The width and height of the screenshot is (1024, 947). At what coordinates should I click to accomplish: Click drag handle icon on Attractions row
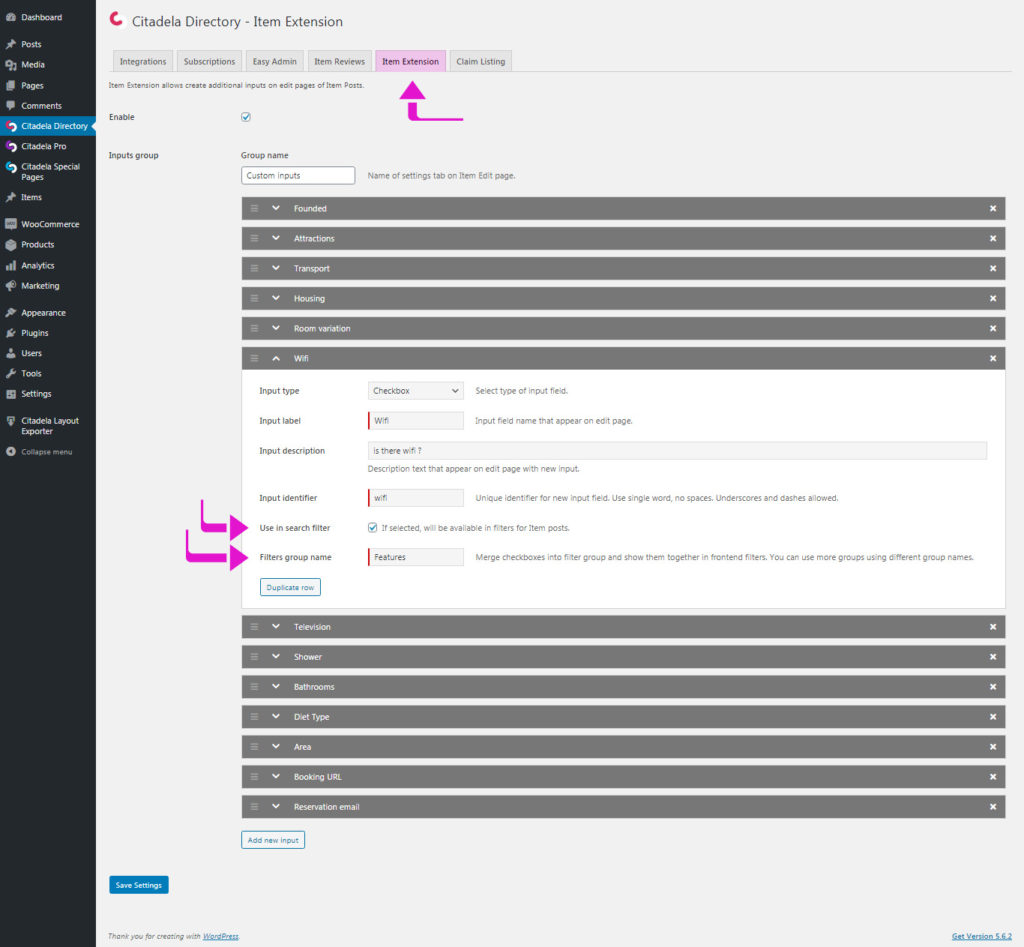[x=255, y=238]
